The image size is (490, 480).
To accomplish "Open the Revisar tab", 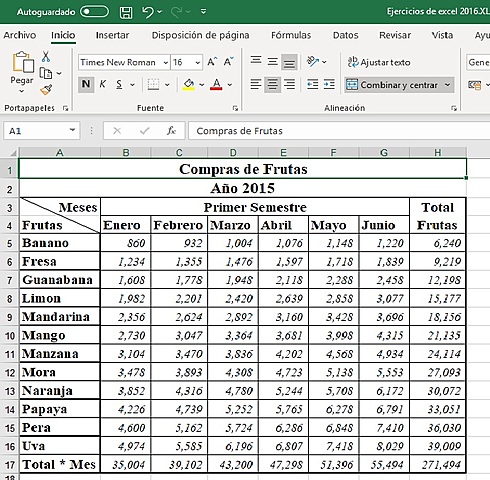I will pos(395,35).
